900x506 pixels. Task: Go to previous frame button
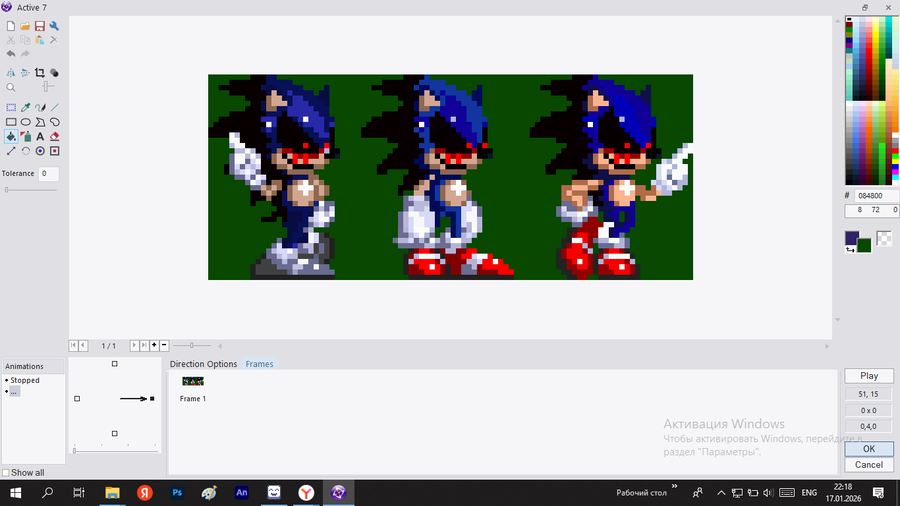(83, 345)
